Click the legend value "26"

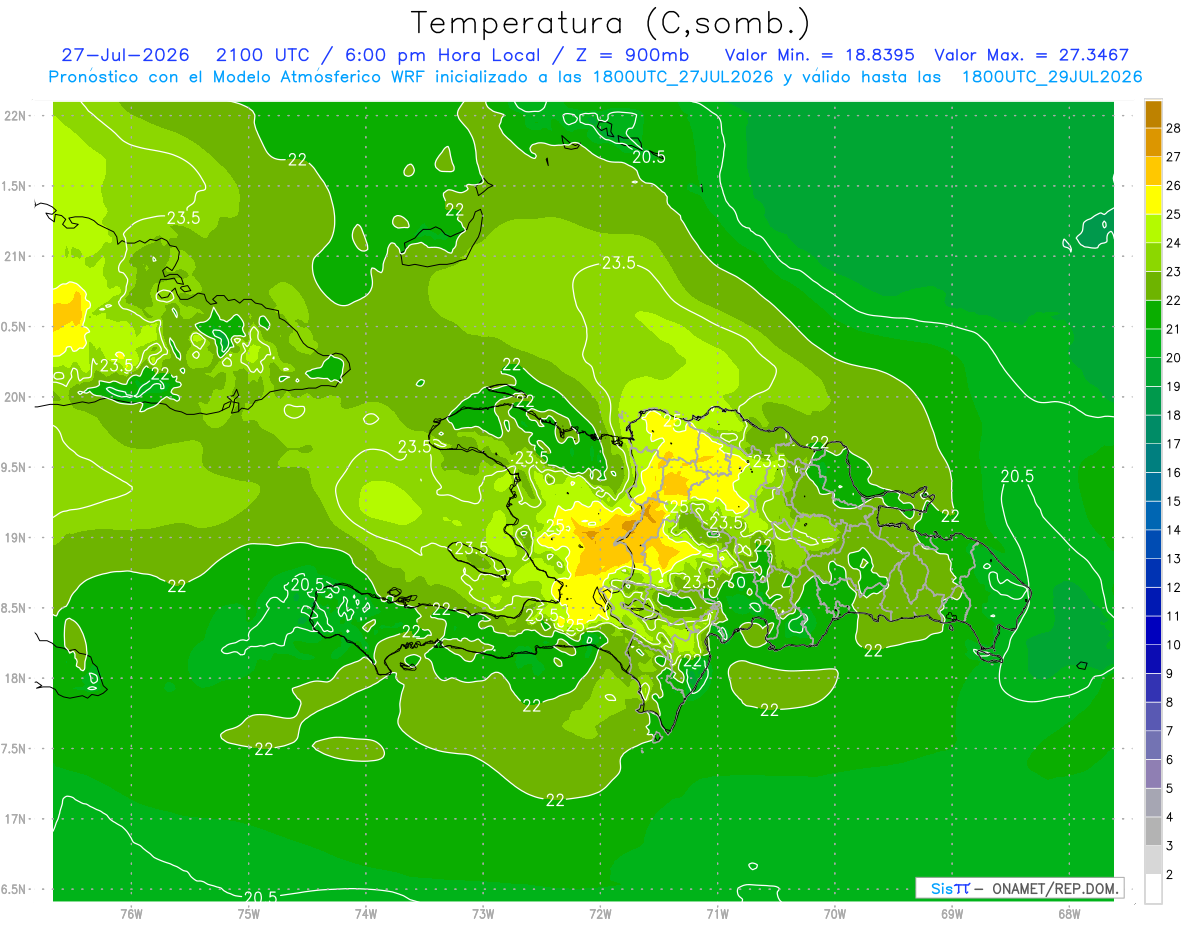click(x=1174, y=185)
